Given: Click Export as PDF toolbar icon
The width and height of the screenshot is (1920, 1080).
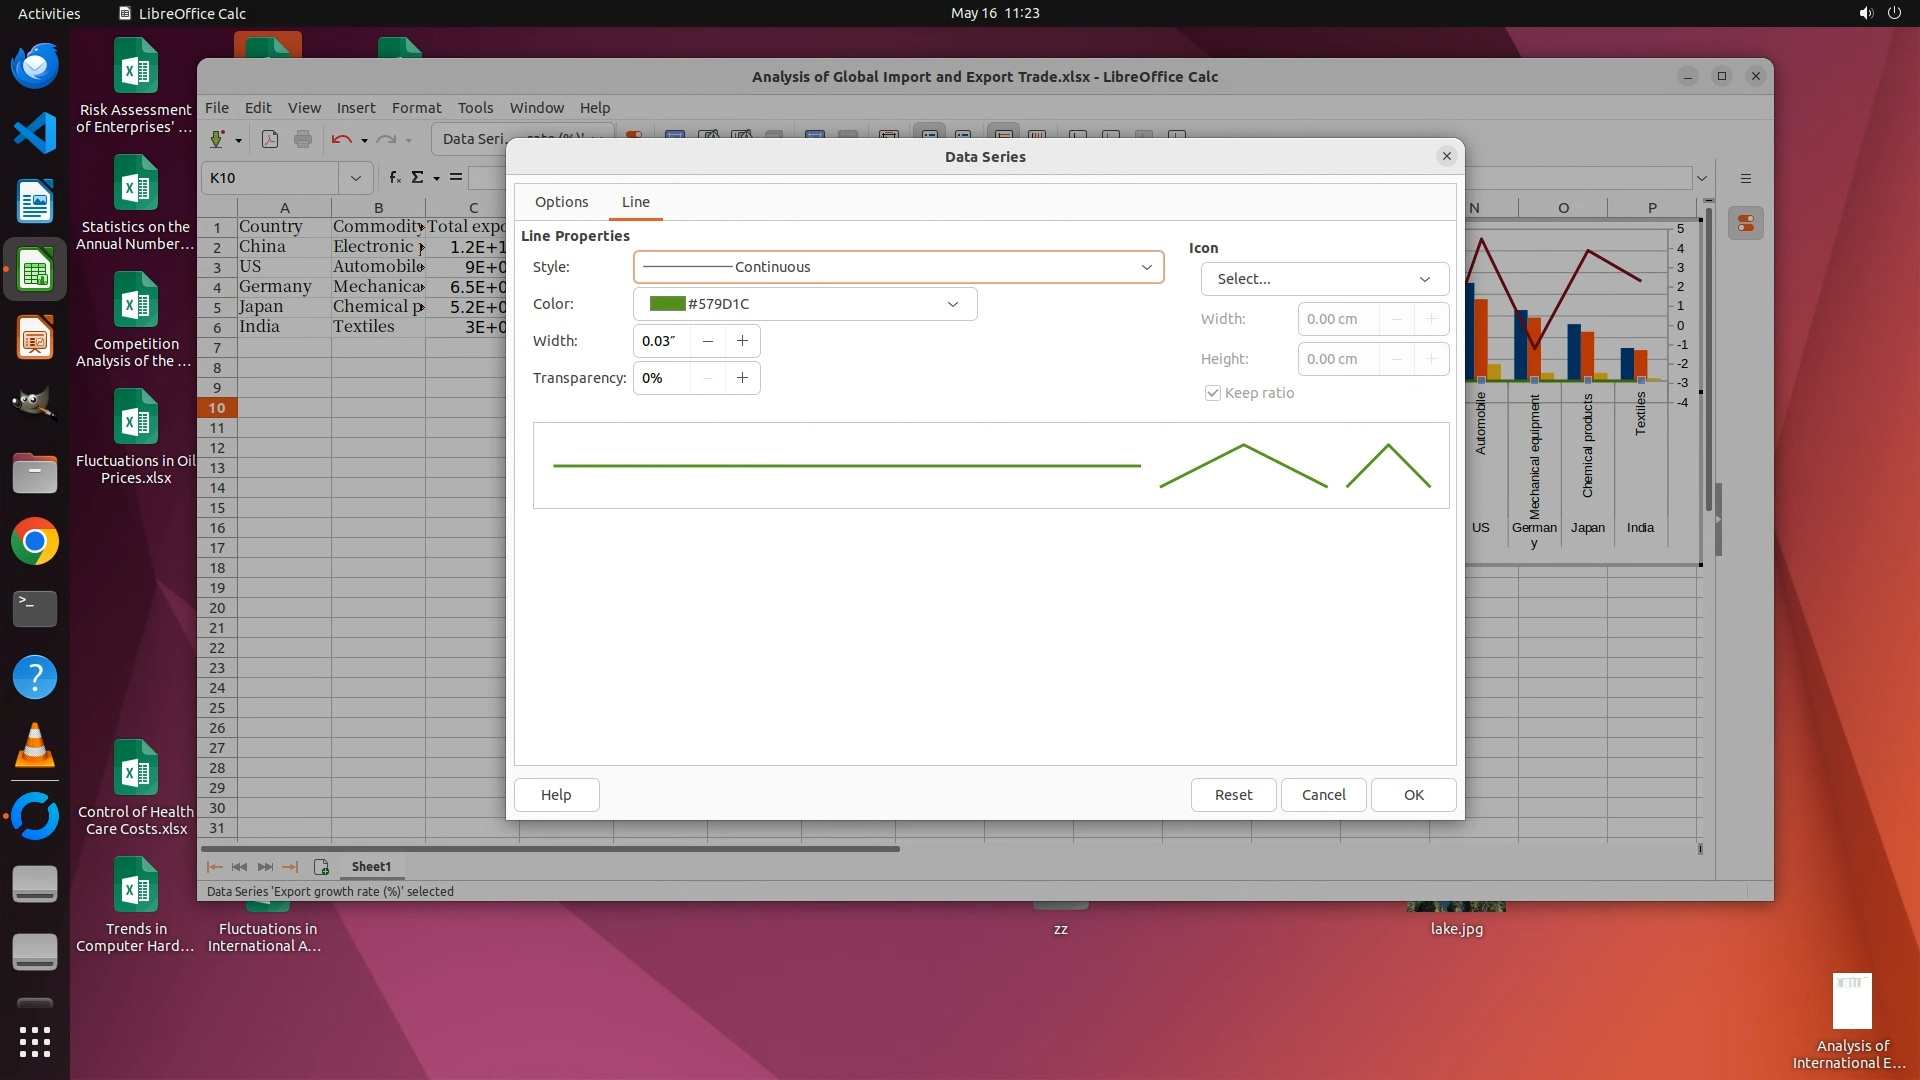Looking at the screenshot, I should click(269, 139).
